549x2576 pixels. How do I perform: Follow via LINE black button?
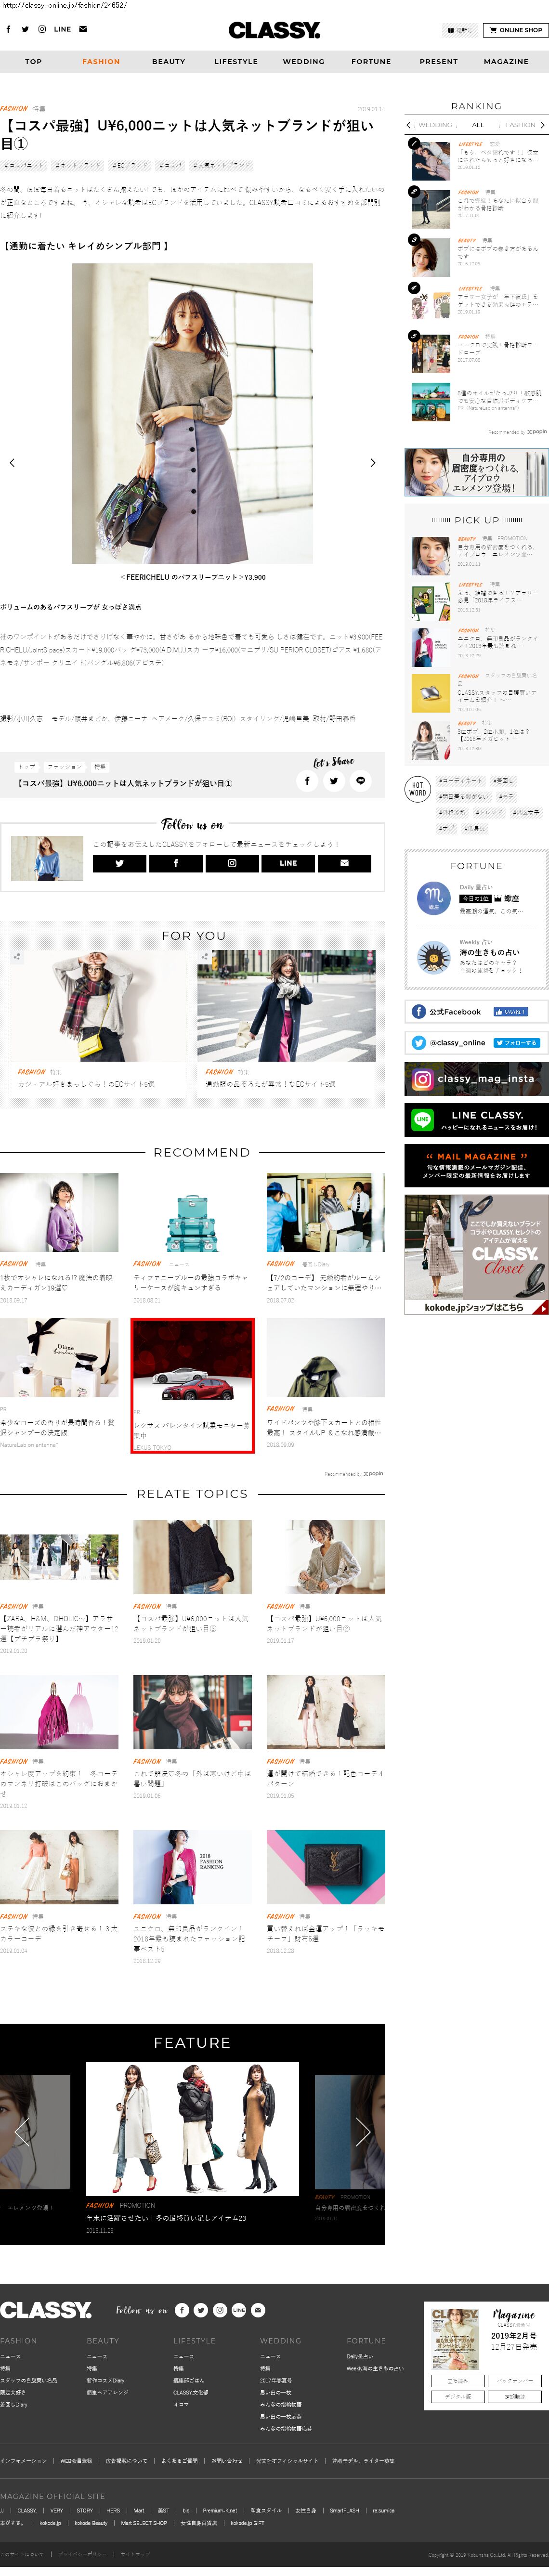point(288,864)
